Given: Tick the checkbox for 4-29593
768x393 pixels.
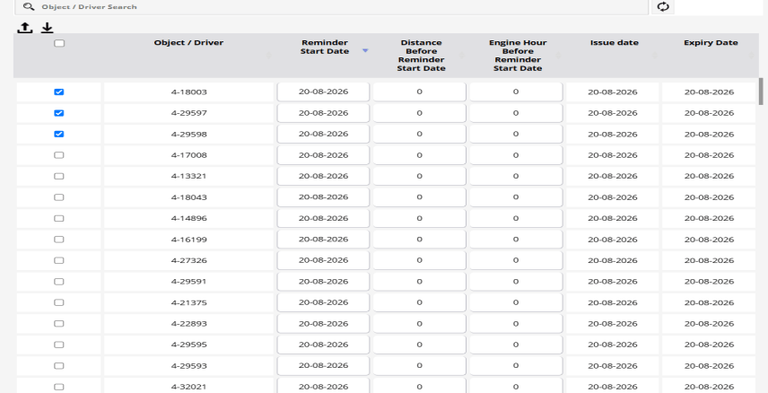Looking at the screenshot, I should (59, 366).
